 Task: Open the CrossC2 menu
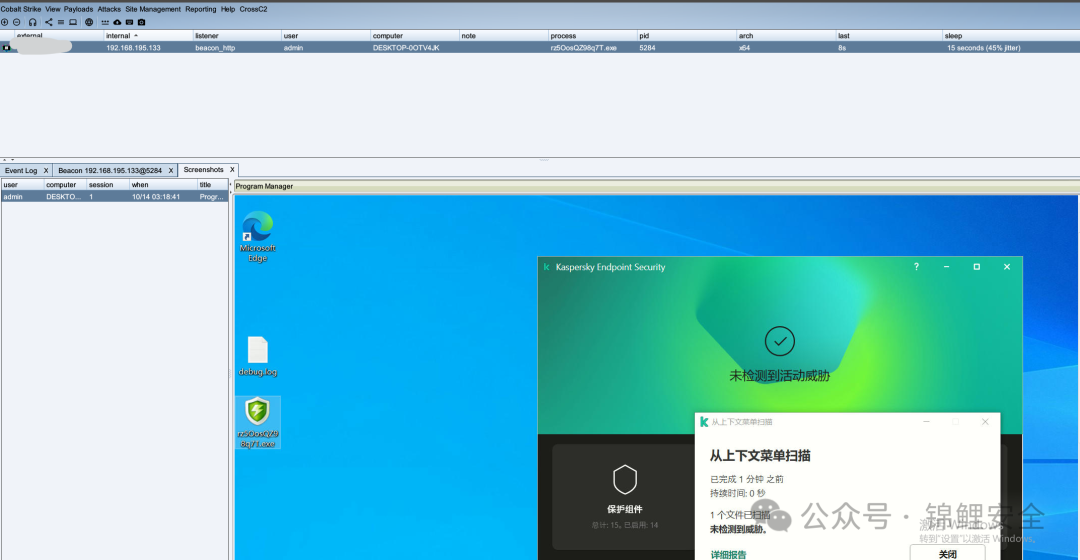click(253, 9)
